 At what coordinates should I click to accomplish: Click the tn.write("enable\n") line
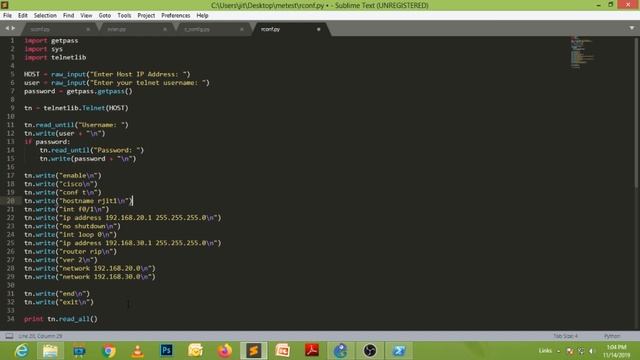pyautogui.click(x=63, y=176)
